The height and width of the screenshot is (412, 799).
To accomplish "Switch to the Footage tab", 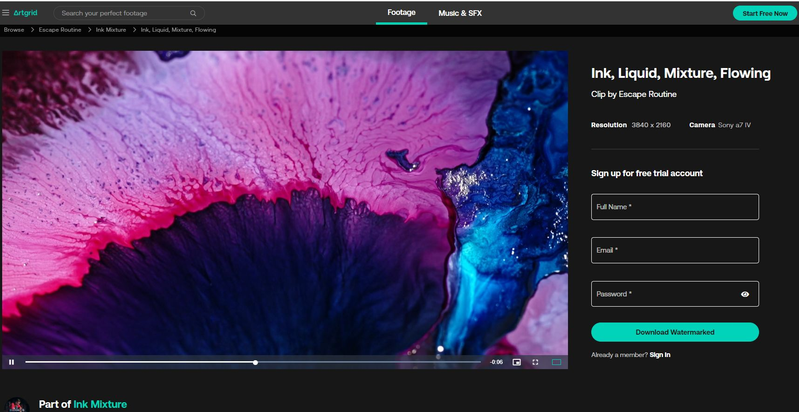I will point(401,13).
